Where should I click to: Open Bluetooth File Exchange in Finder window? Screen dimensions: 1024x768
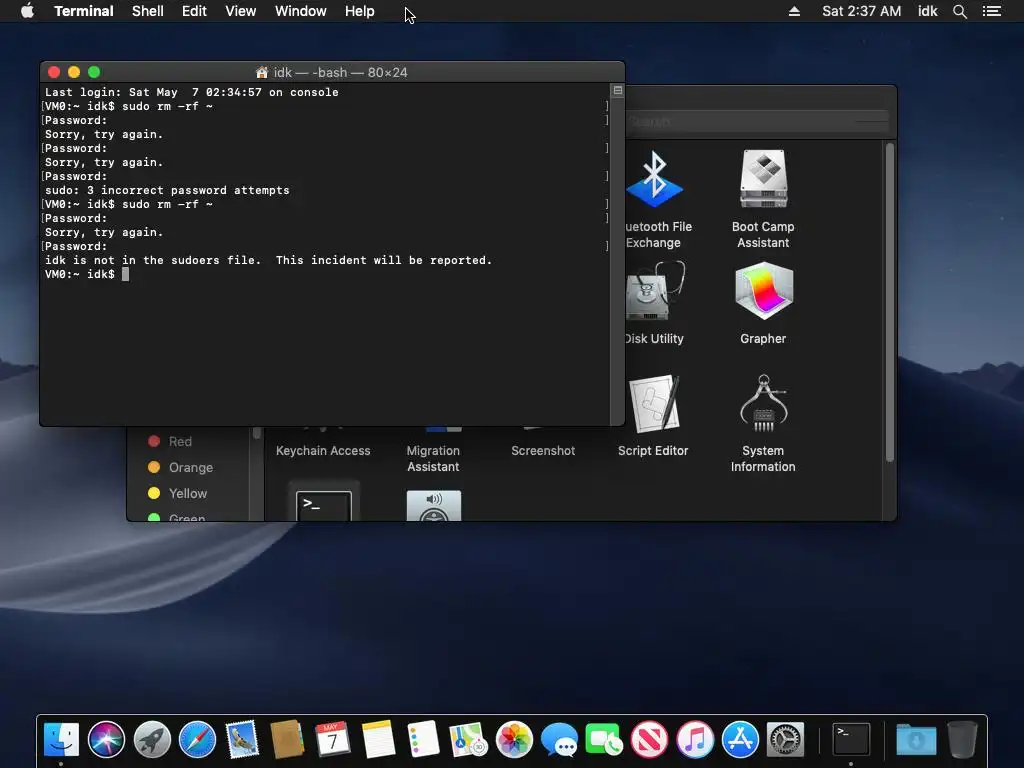click(x=654, y=180)
